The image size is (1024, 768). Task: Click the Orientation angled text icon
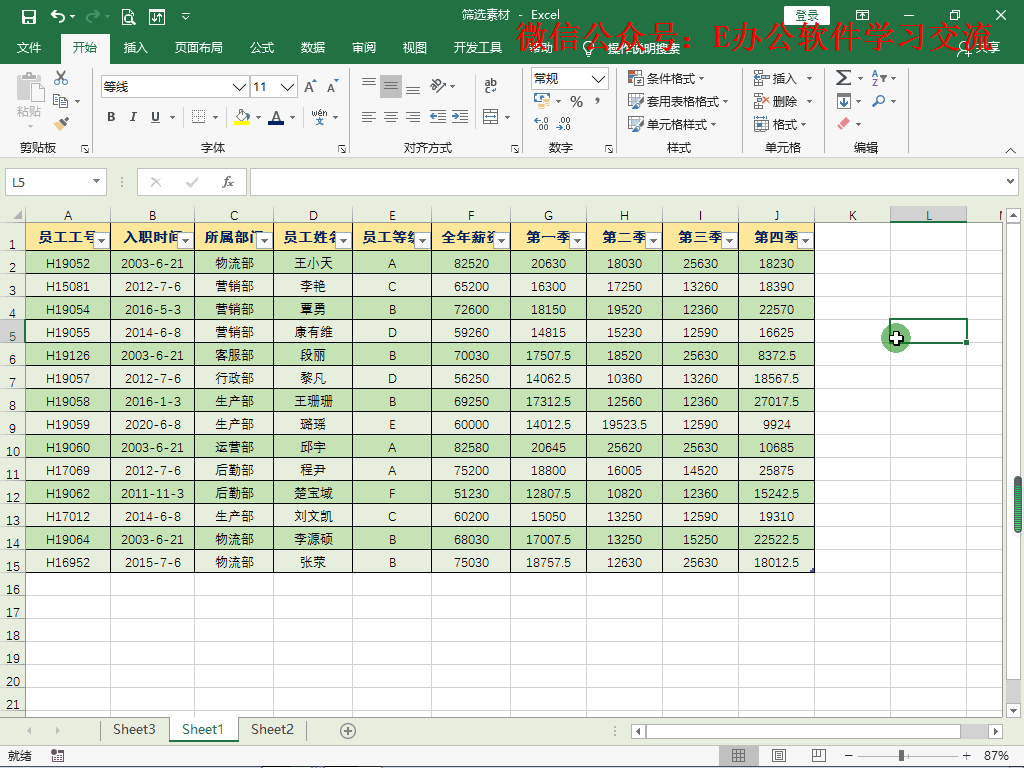tap(438, 86)
